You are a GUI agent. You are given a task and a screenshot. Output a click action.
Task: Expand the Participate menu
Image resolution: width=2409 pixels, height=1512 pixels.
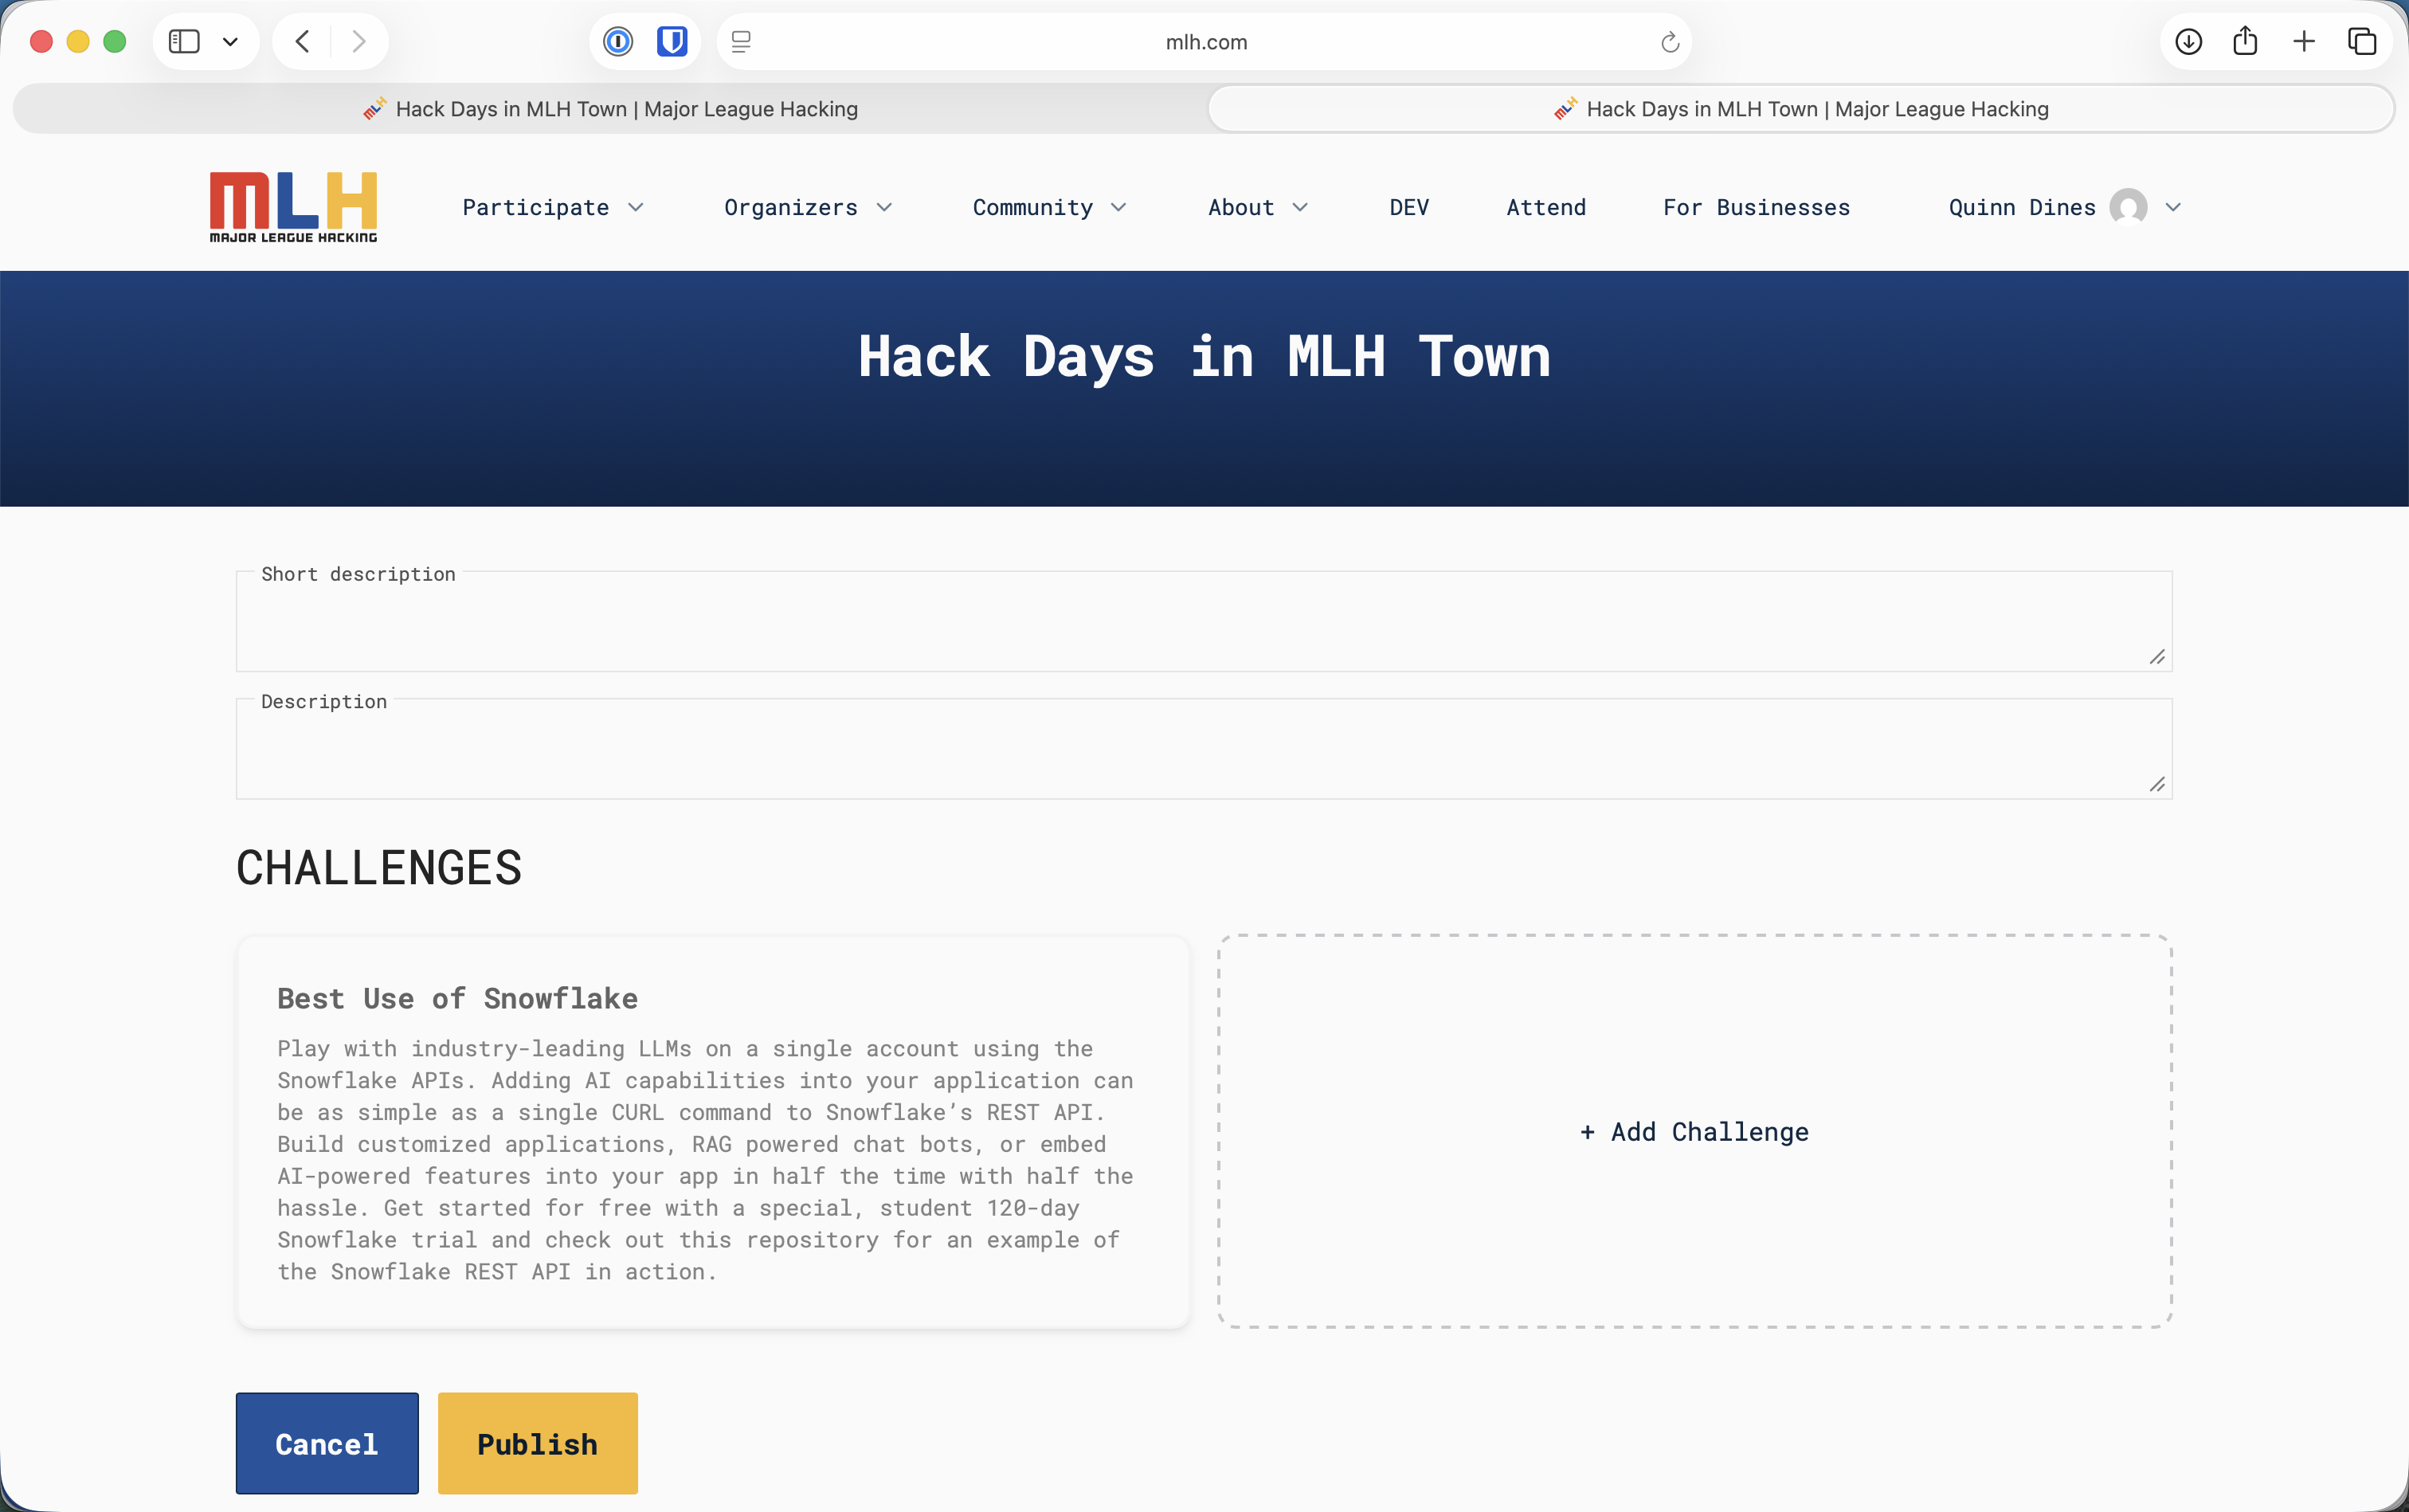pyautogui.click(x=553, y=207)
